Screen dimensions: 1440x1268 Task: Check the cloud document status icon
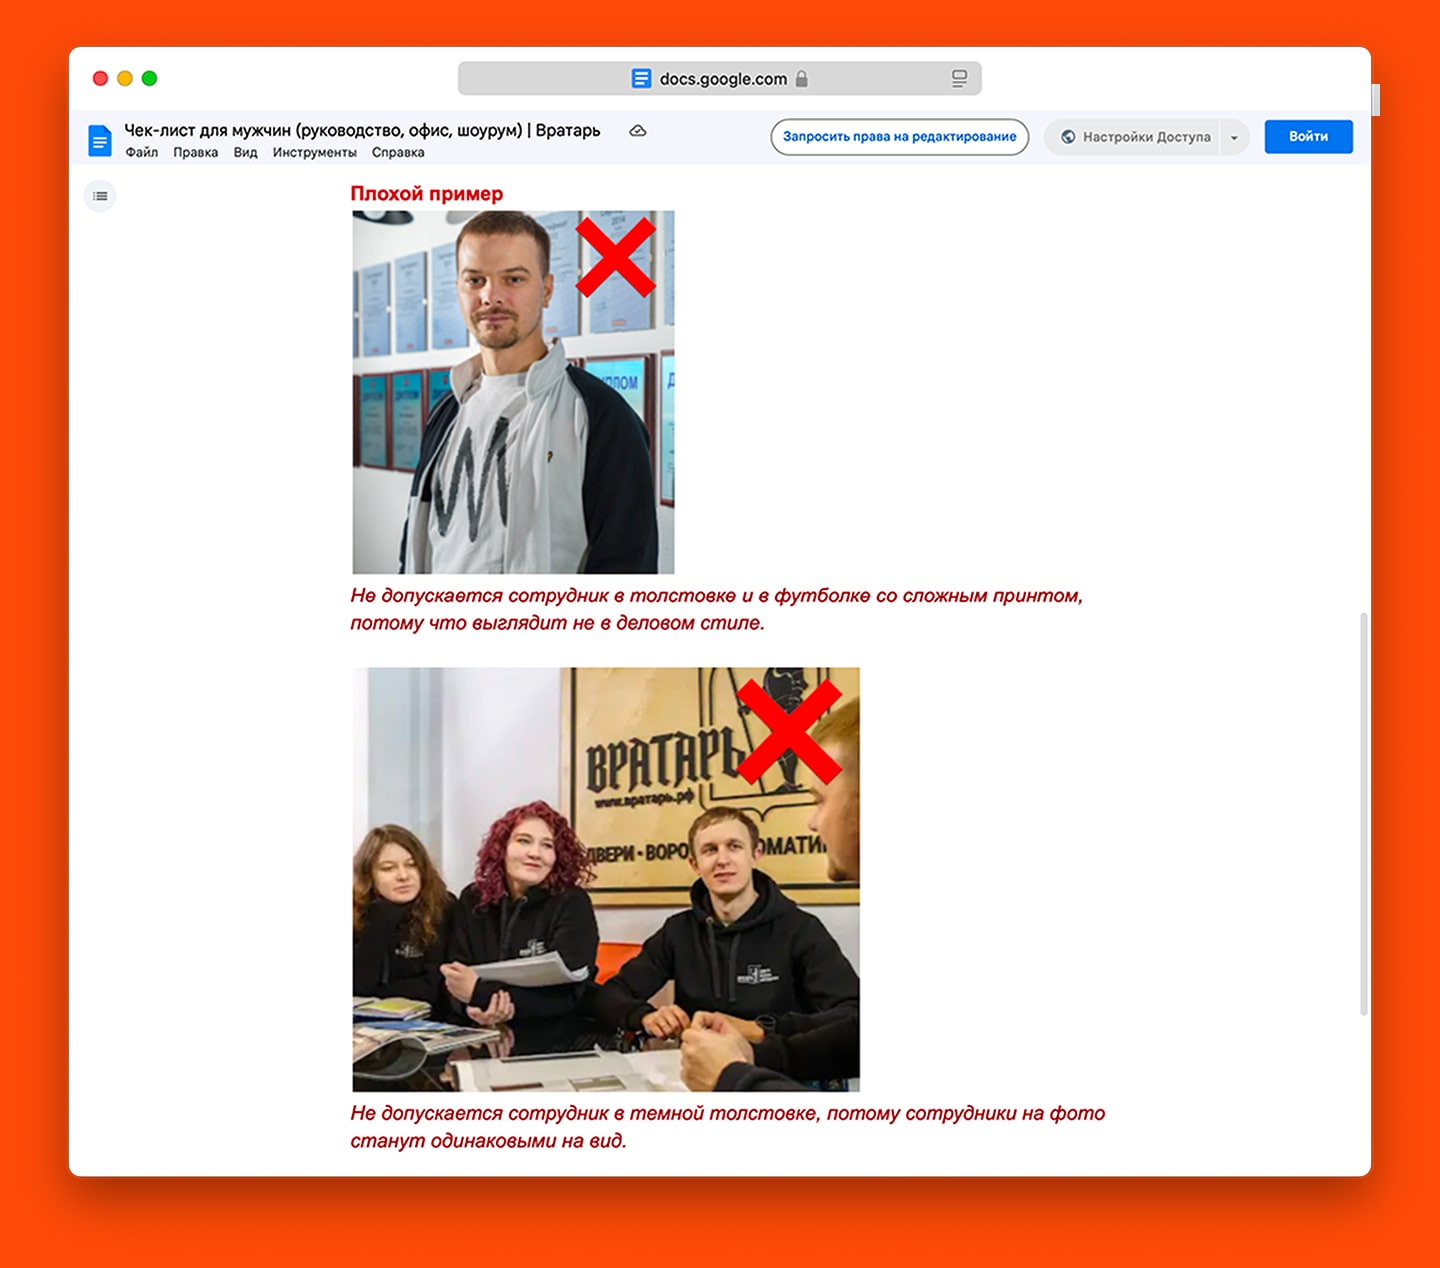point(637,131)
